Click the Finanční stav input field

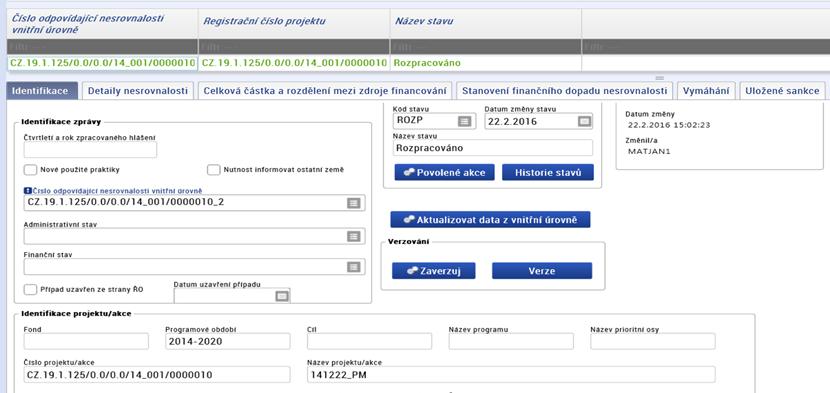coord(194,267)
